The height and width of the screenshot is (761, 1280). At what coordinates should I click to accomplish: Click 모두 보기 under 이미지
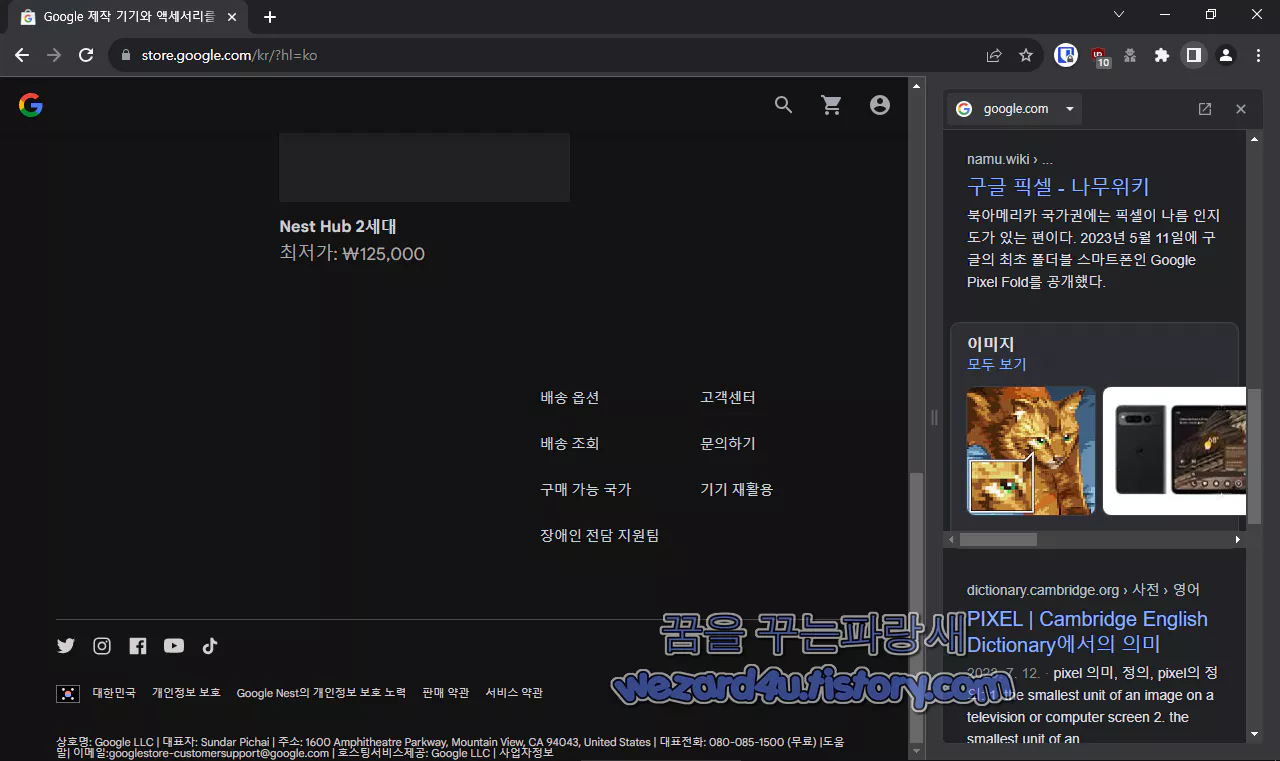(x=997, y=365)
